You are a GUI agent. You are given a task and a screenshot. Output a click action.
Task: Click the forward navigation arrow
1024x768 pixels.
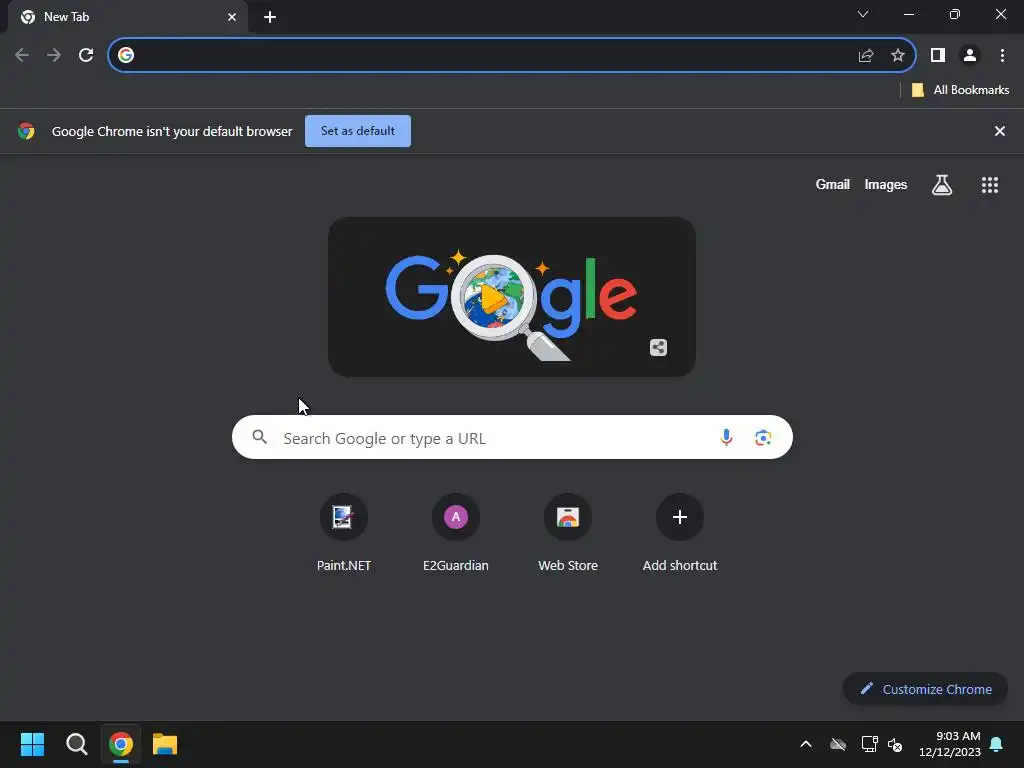pyautogui.click(x=54, y=55)
